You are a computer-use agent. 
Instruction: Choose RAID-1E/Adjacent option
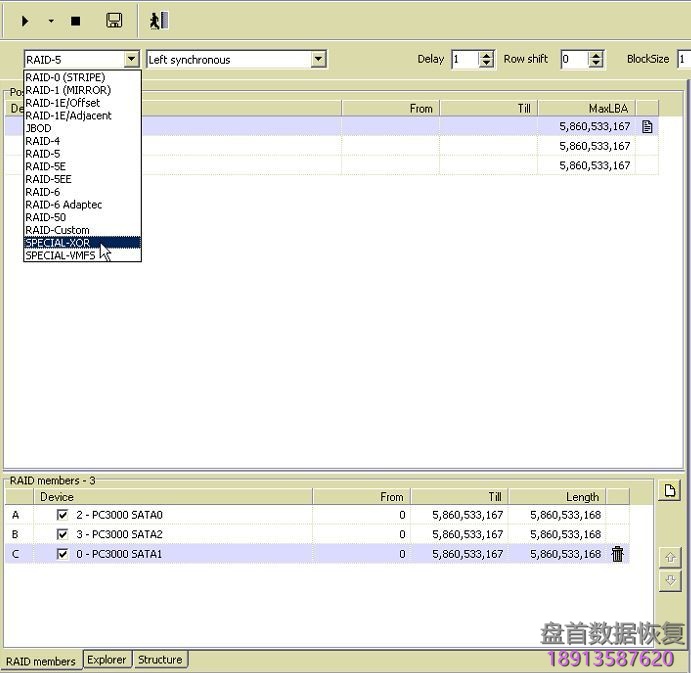[82, 115]
